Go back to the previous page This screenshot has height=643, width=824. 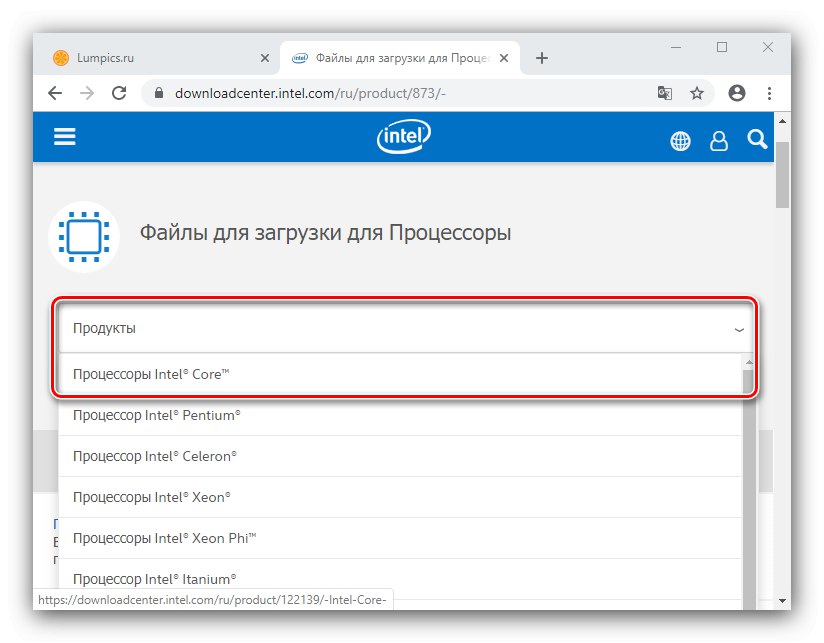tap(55, 93)
